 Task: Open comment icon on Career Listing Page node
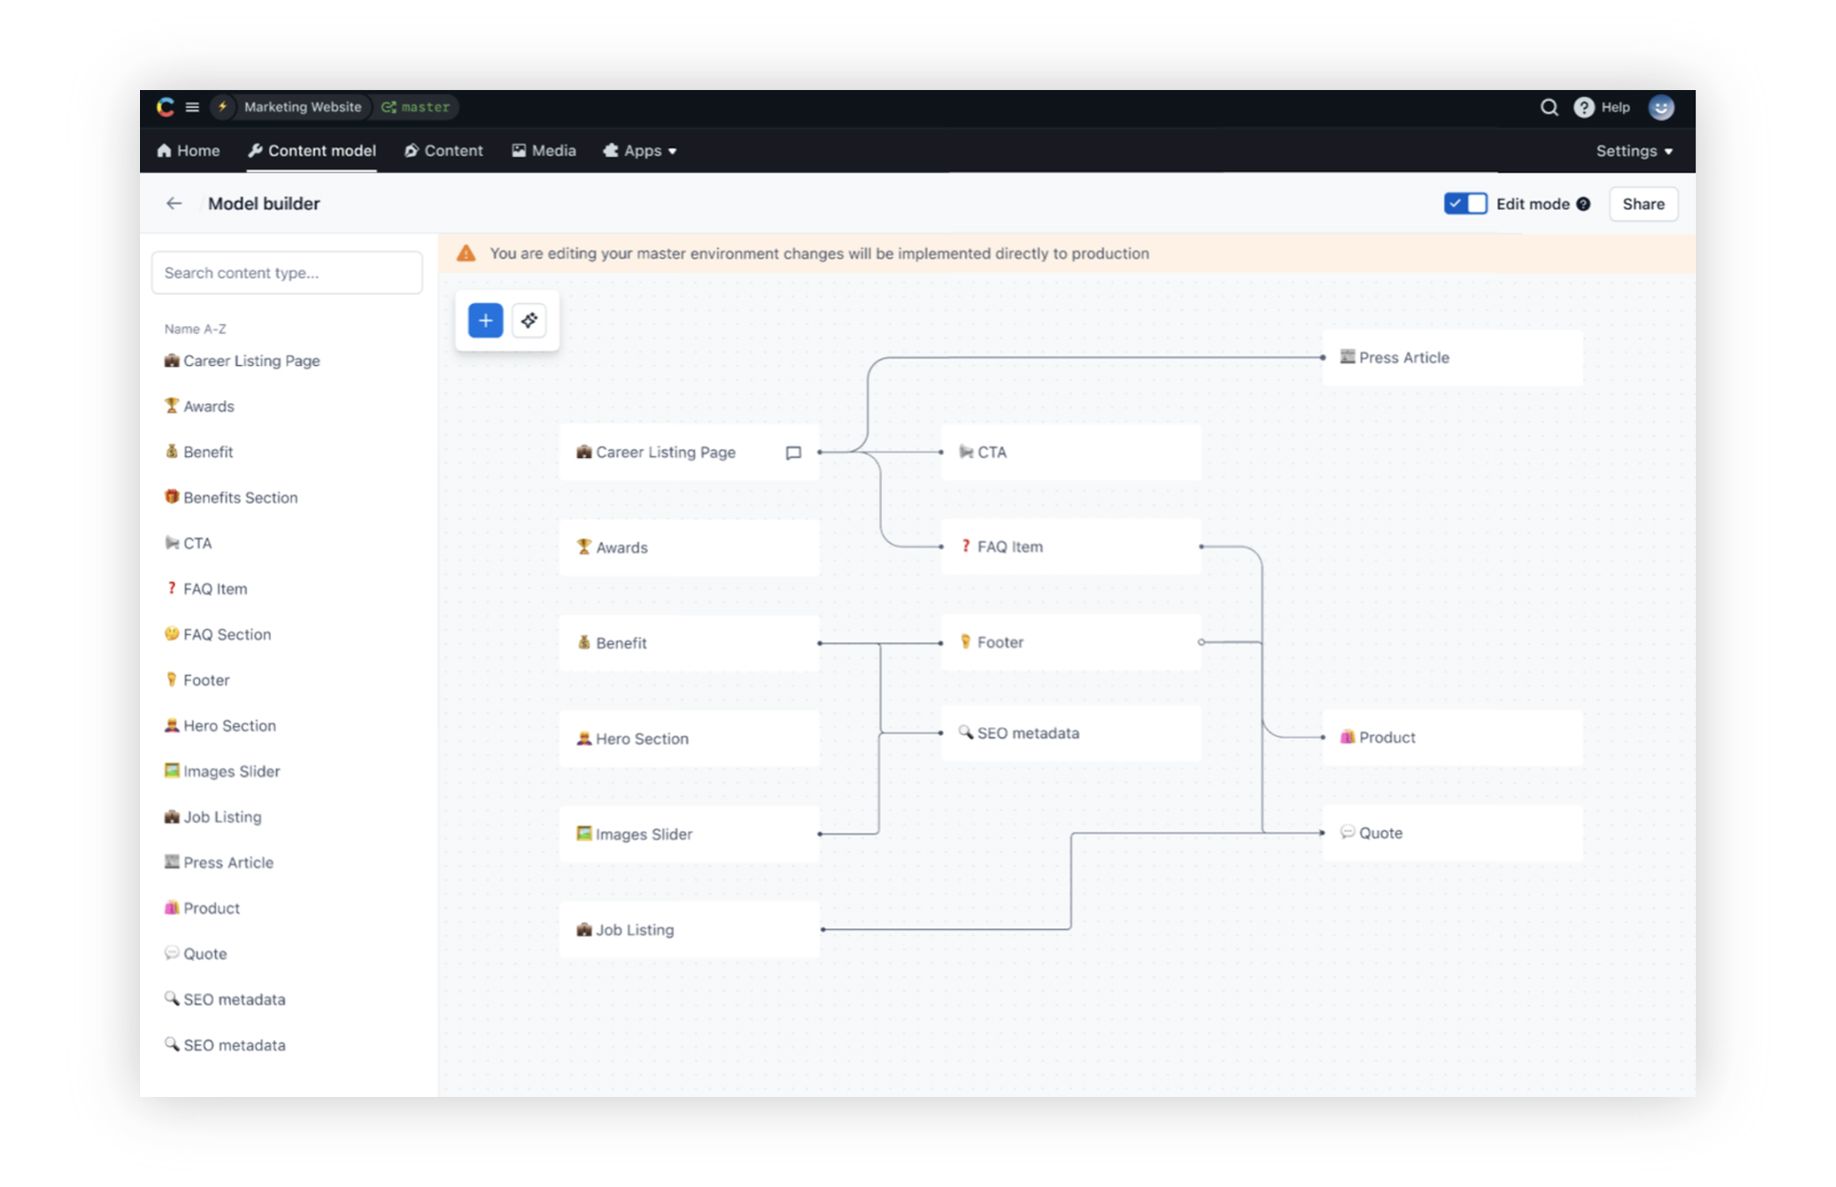[793, 453]
